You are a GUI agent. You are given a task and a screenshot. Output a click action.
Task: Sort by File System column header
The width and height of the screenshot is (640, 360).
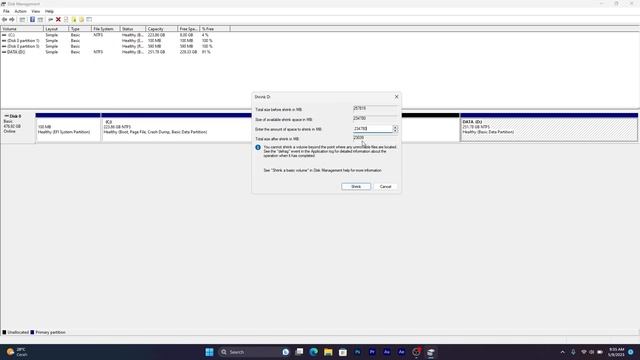tap(106, 29)
